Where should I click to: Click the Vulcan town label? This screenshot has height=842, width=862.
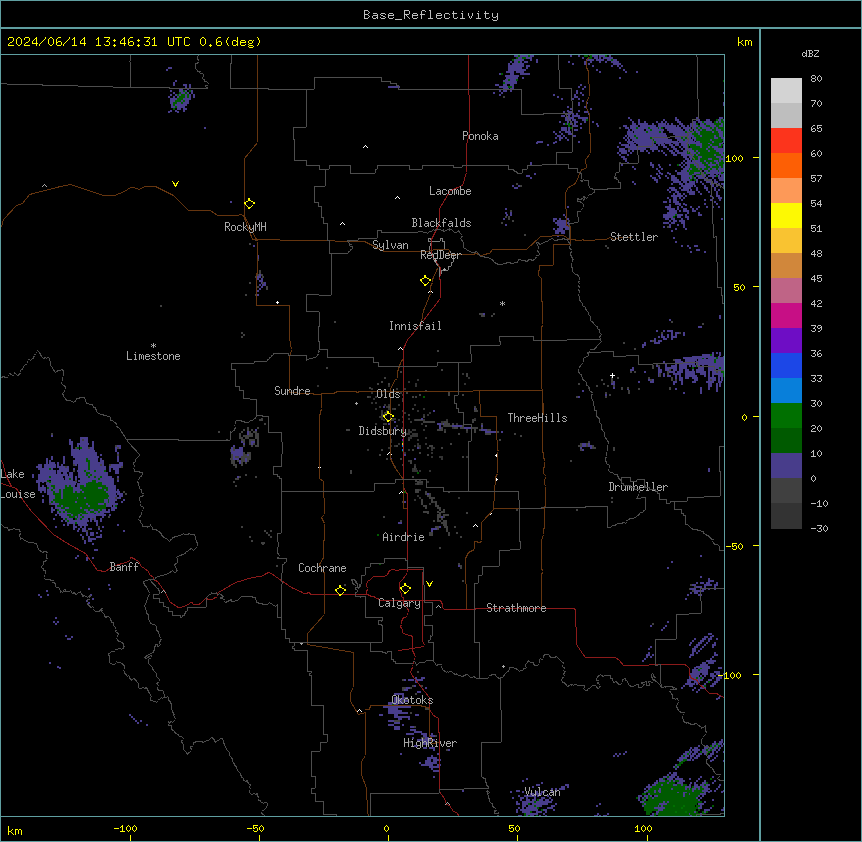coord(543,792)
